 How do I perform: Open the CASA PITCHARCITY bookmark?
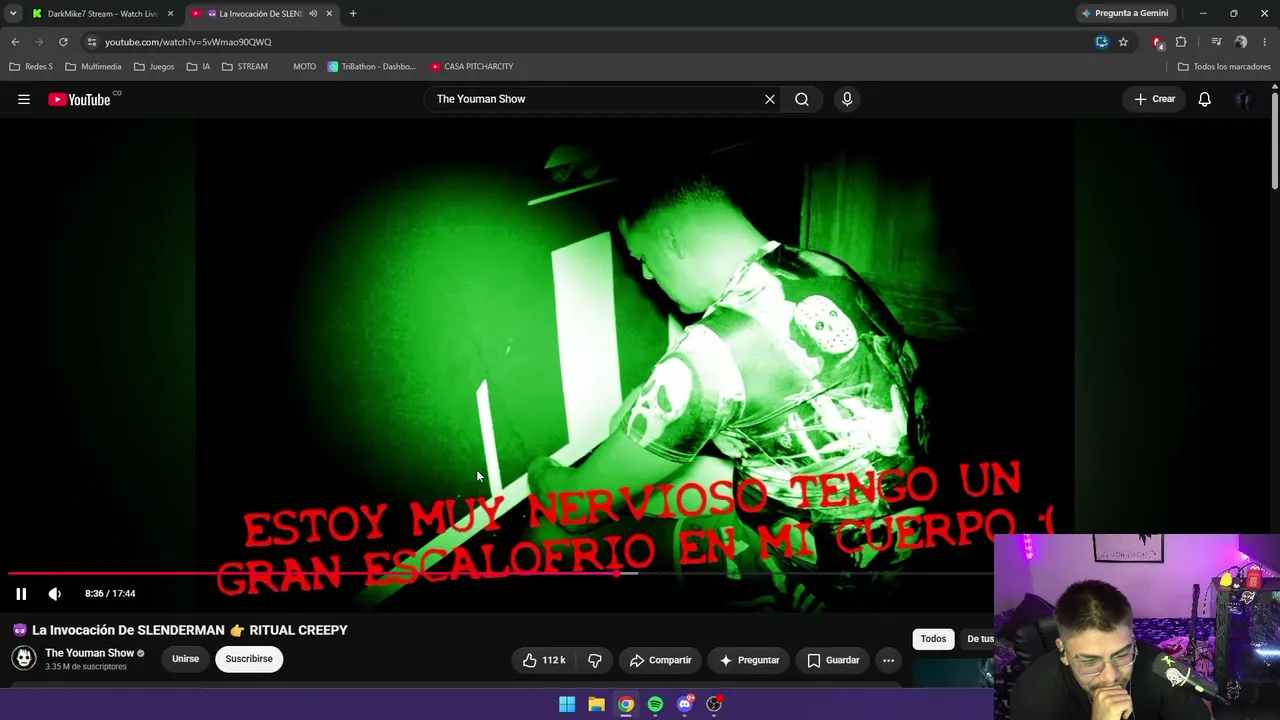472,67
